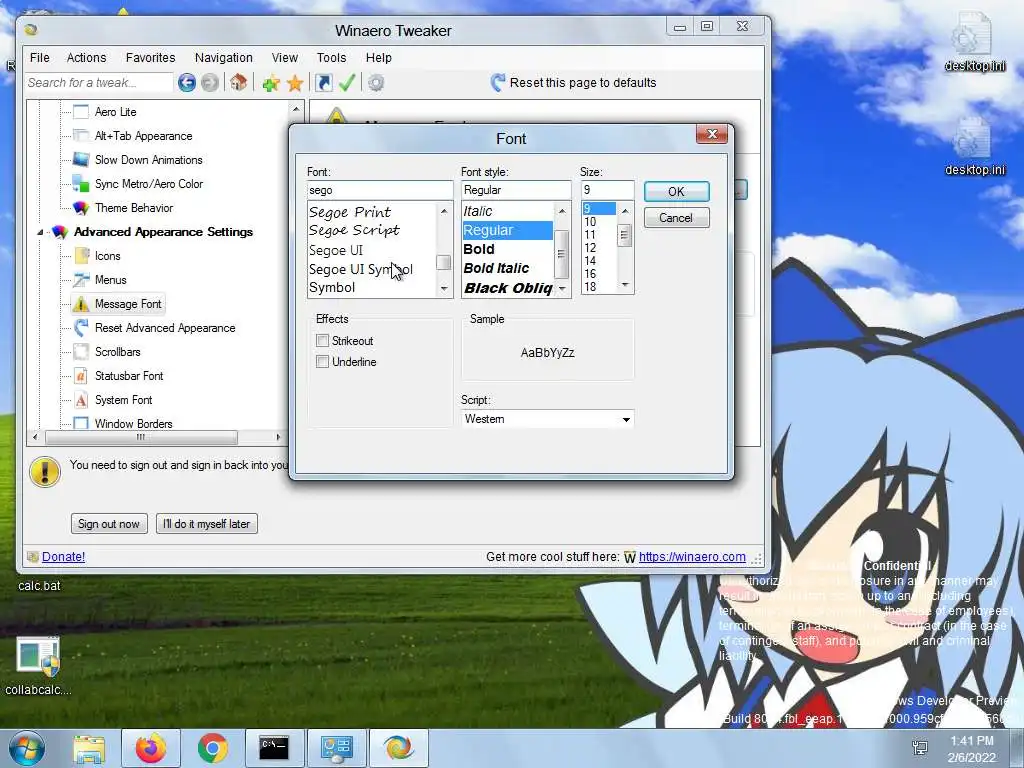Click I'll do it myself later
This screenshot has width=1024, height=768.
click(x=206, y=524)
